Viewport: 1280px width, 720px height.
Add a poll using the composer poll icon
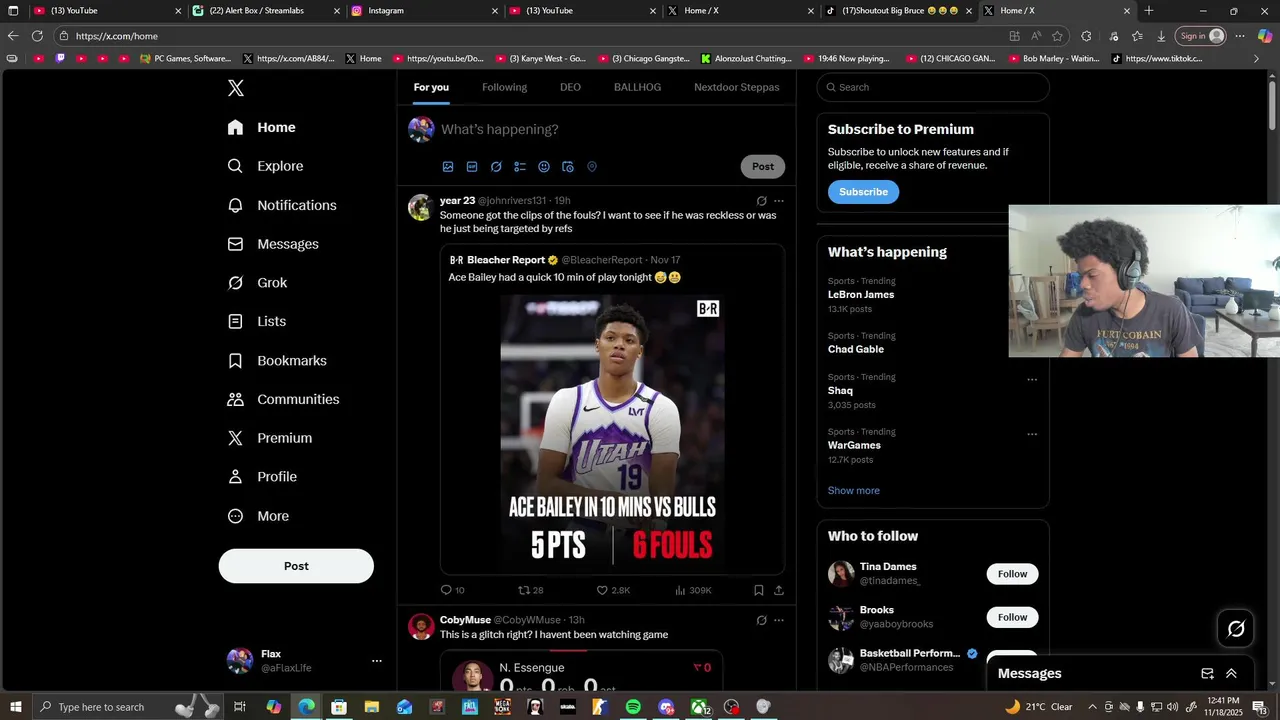[520, 167]
